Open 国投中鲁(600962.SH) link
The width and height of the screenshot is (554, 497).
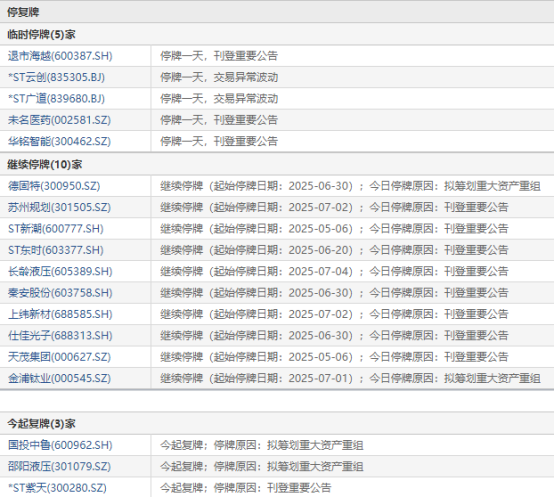coord(60,445)
